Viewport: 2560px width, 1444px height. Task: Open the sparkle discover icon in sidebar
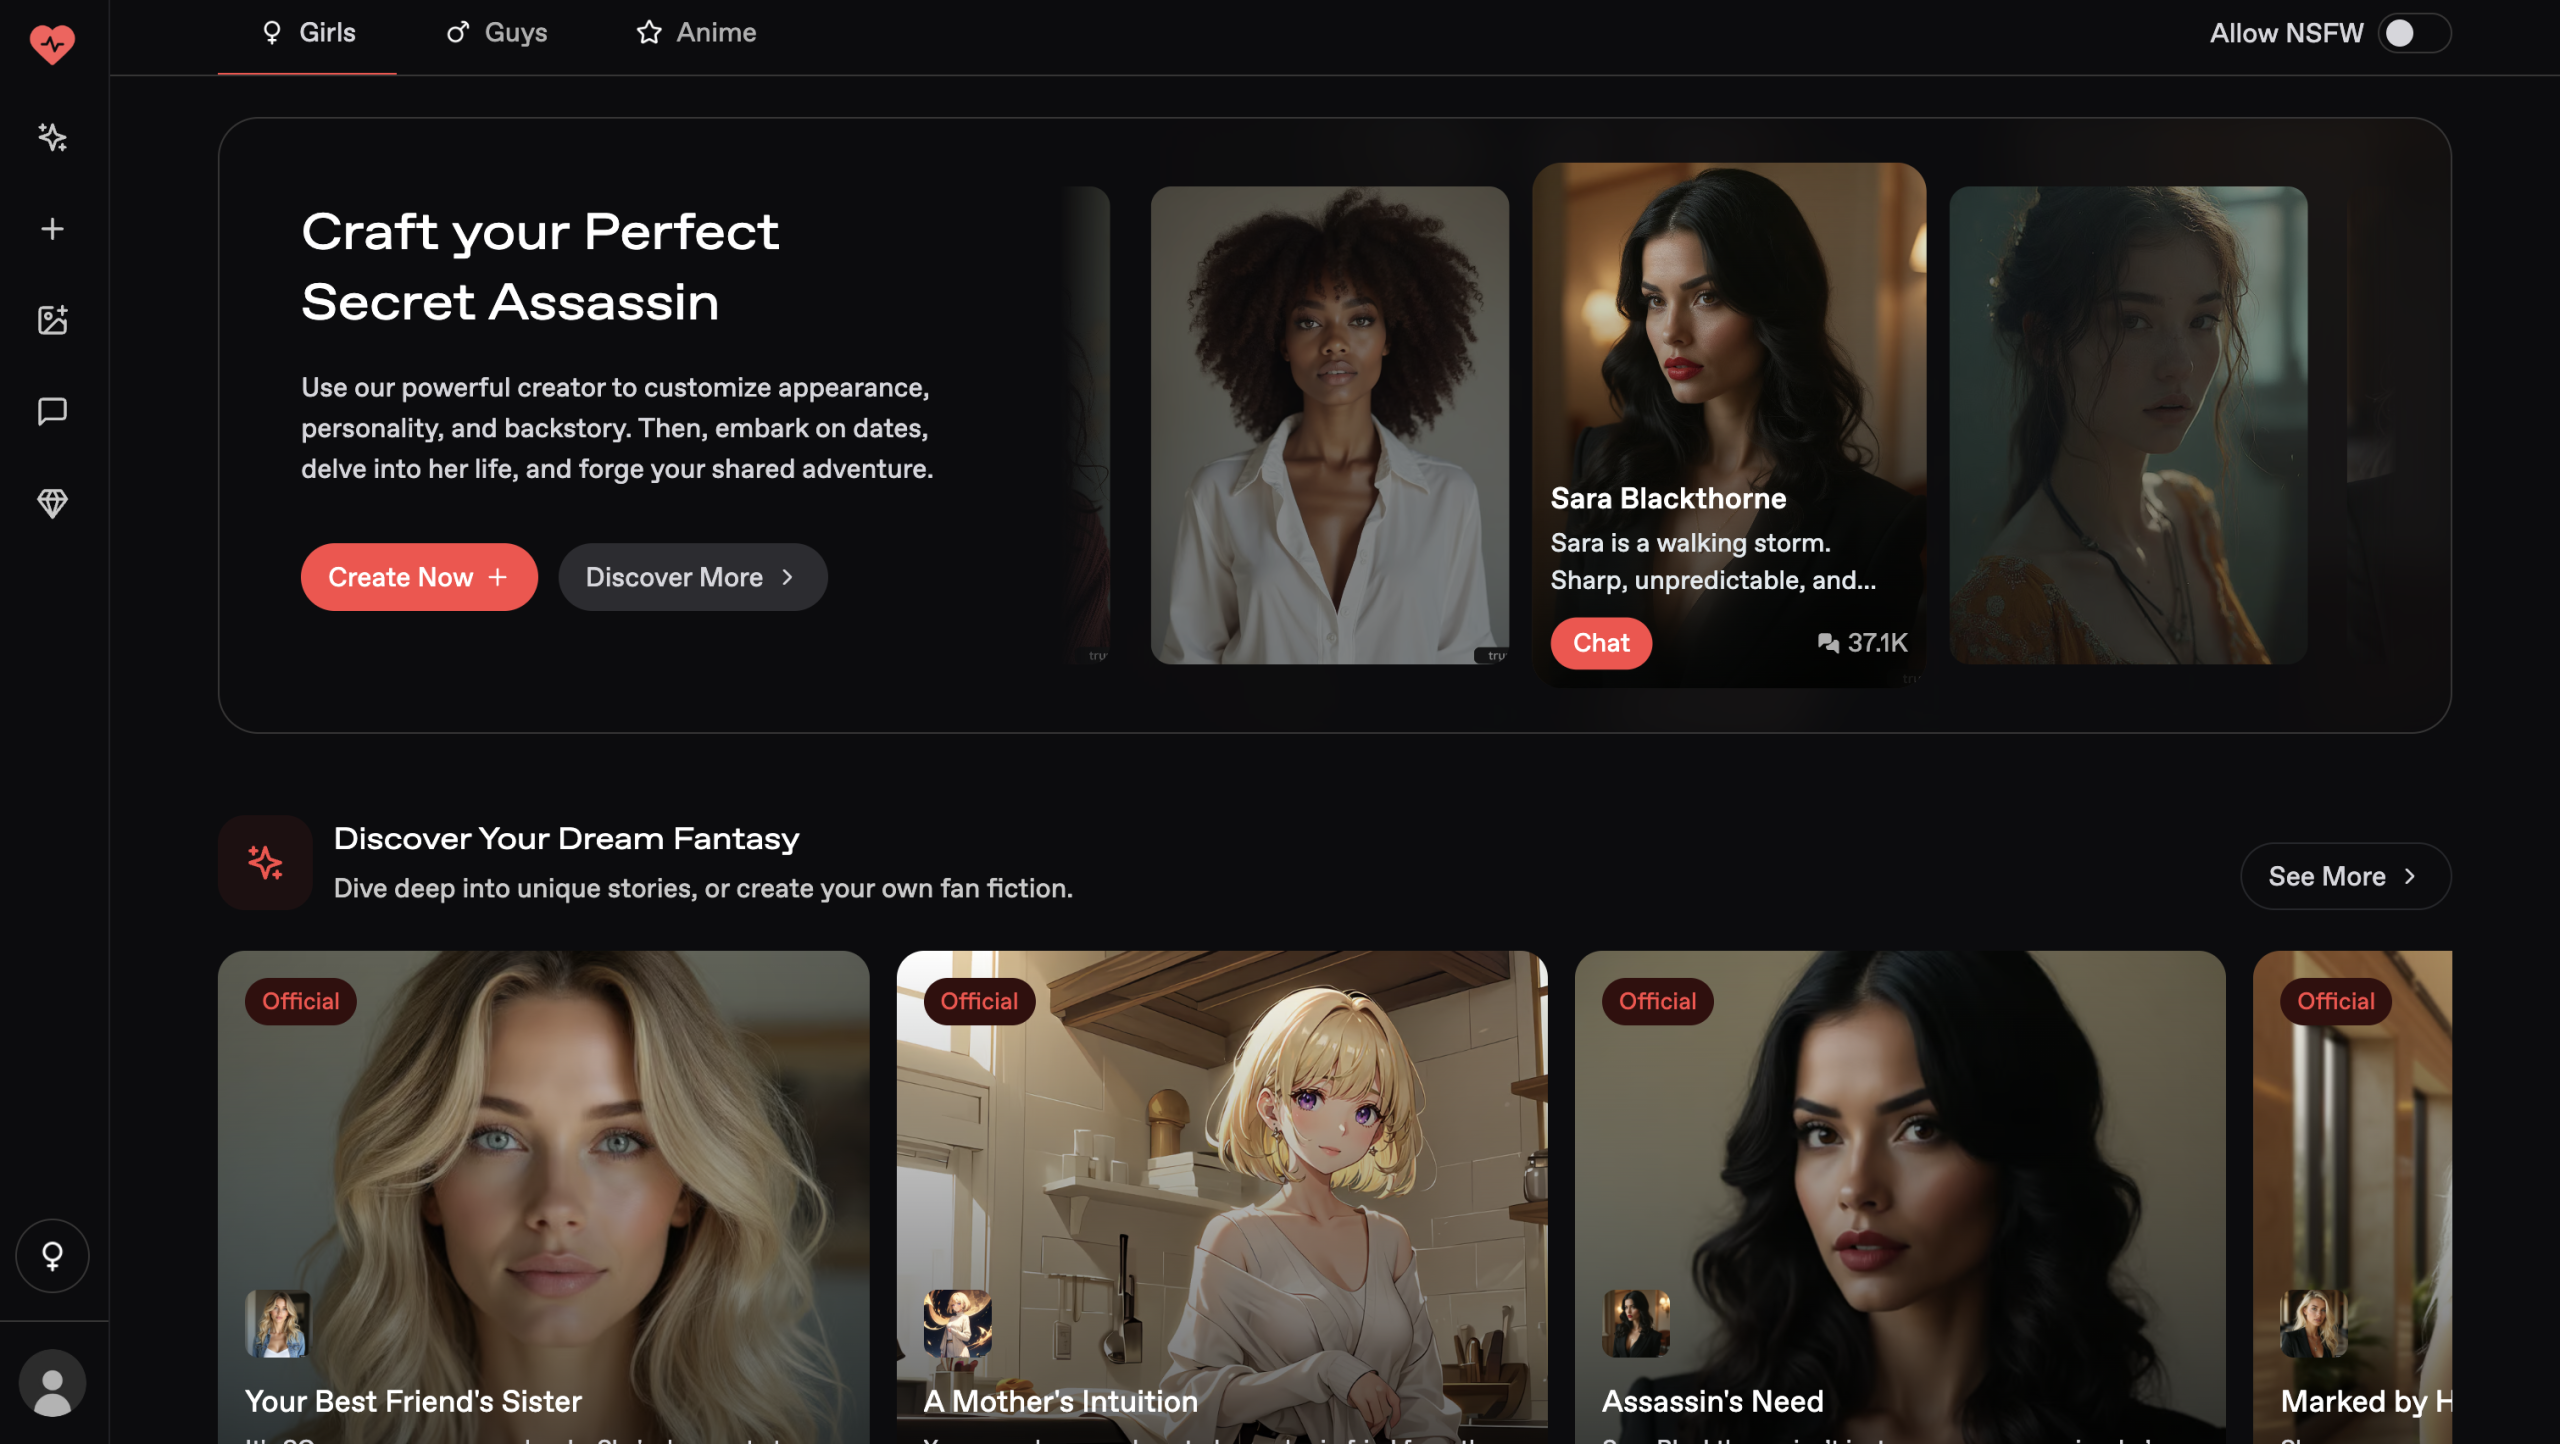click(52, 137)
